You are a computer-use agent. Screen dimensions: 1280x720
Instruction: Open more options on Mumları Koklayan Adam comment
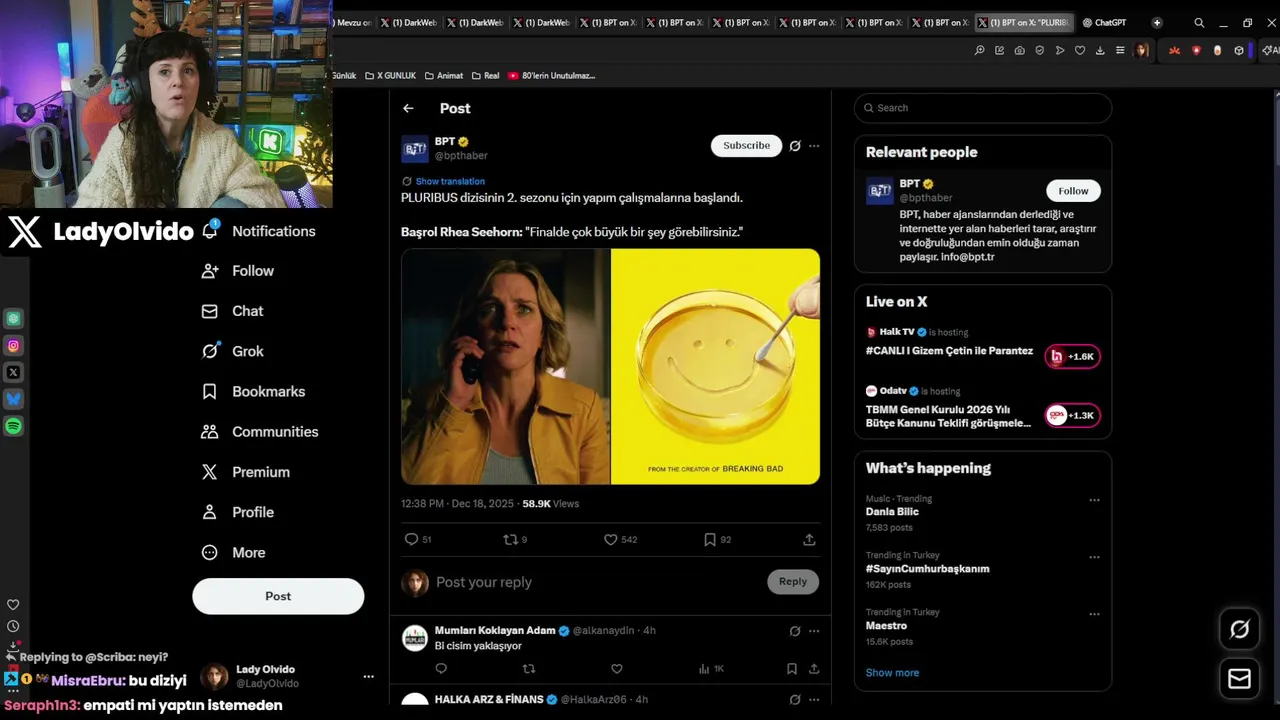click(814, 631)
